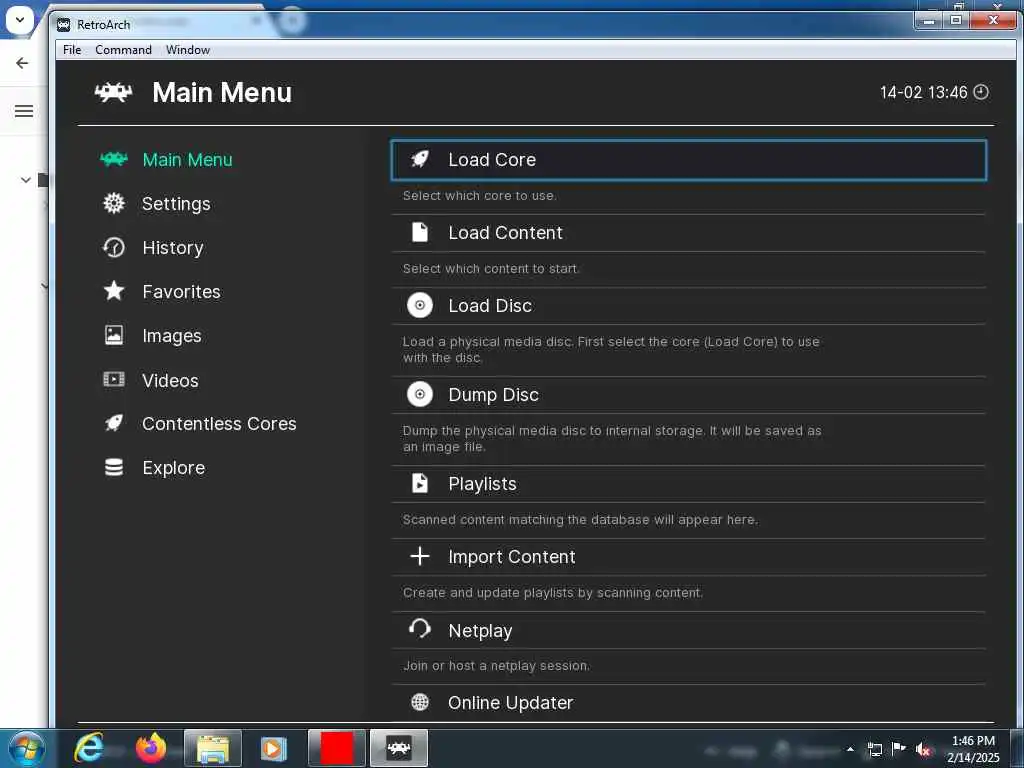
Task: Open the Playlists entry
Action: (x=688, y=484)
